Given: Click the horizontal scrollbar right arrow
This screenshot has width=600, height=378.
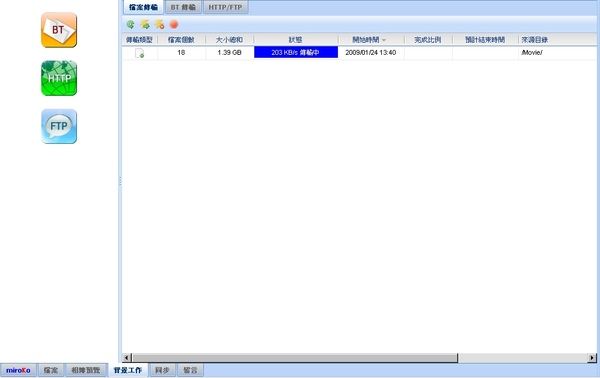Looking at the screenshot, I should (592, 358).
